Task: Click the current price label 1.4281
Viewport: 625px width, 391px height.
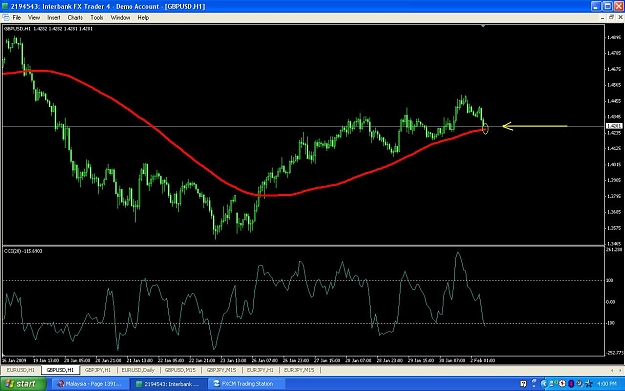Action: (613, 126)
